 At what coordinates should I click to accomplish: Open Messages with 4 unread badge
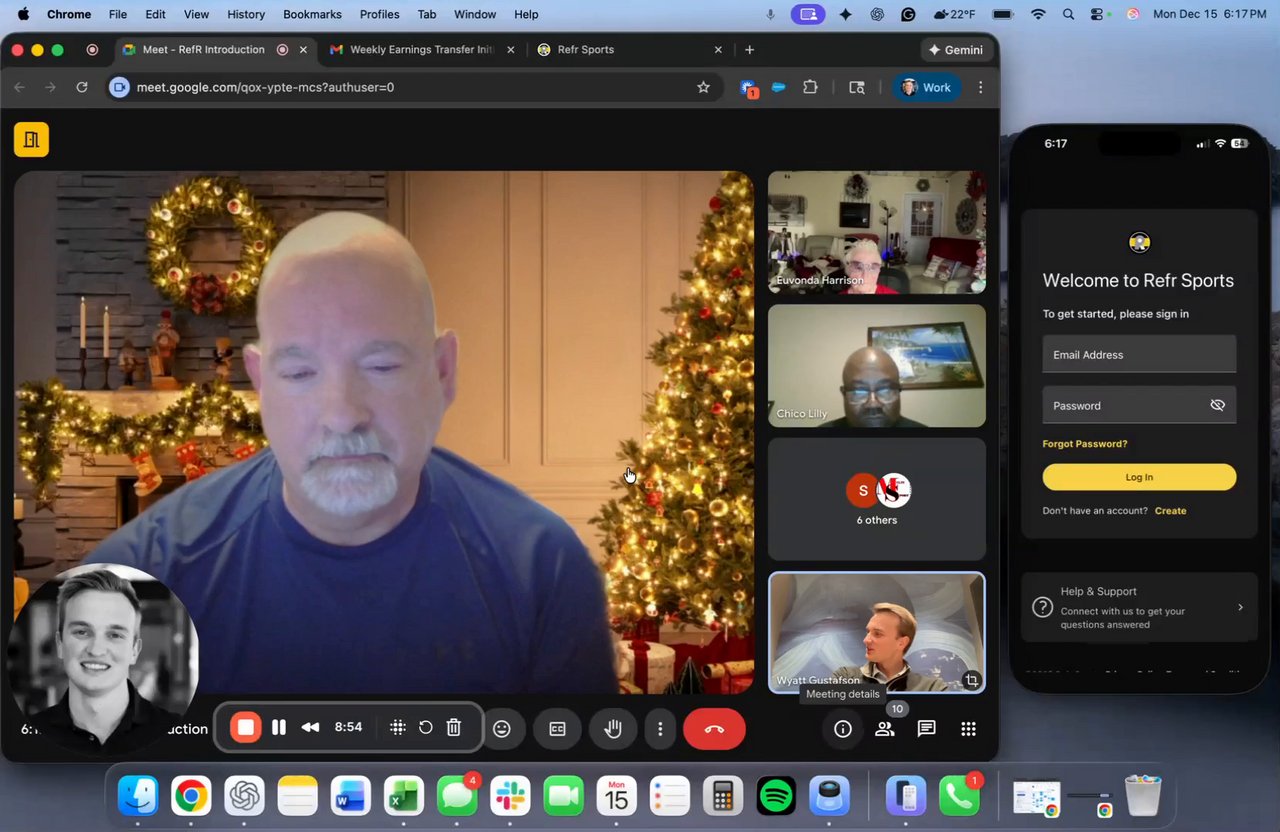[x=458, y=797]
